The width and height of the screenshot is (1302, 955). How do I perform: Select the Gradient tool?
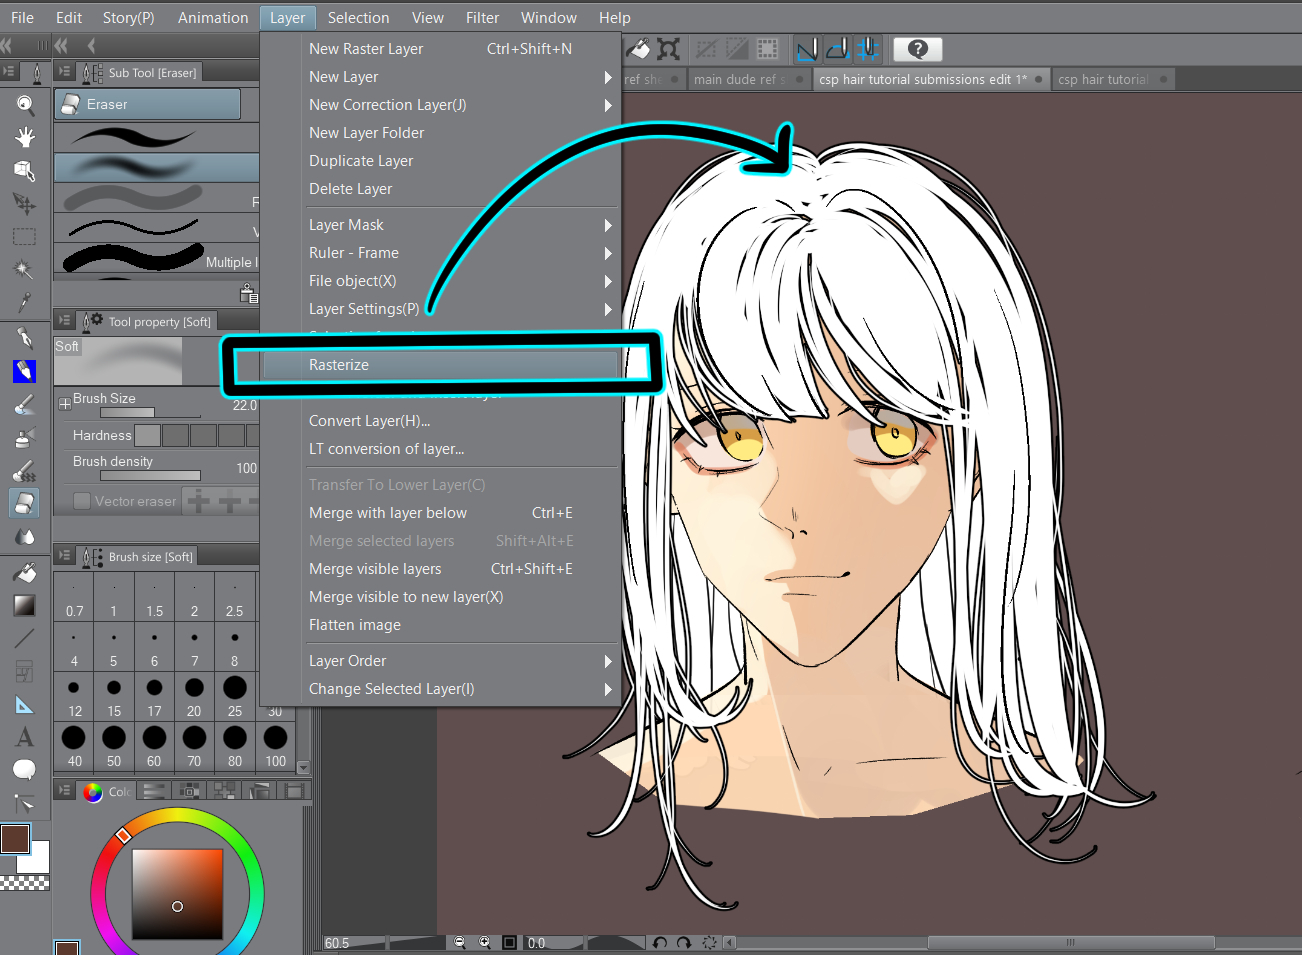tap(25, 605)
